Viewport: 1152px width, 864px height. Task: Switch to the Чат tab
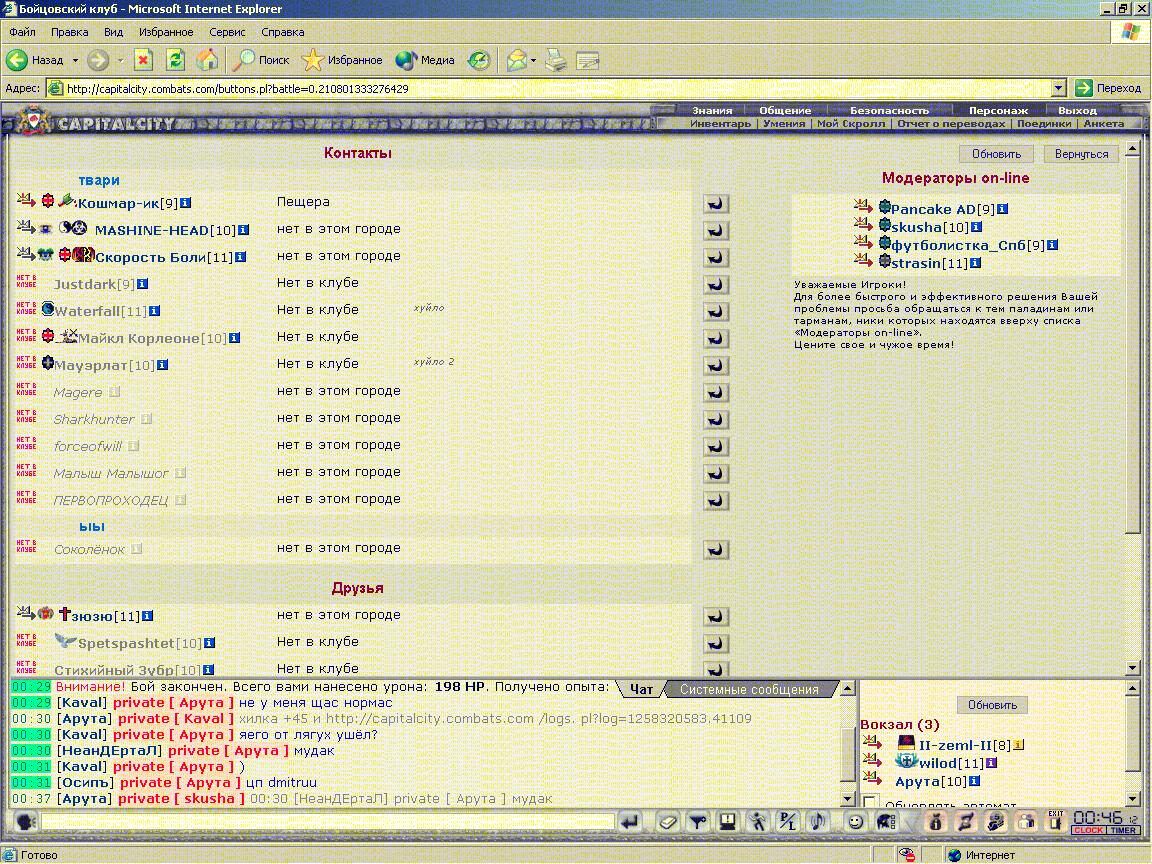click(641, 689)
